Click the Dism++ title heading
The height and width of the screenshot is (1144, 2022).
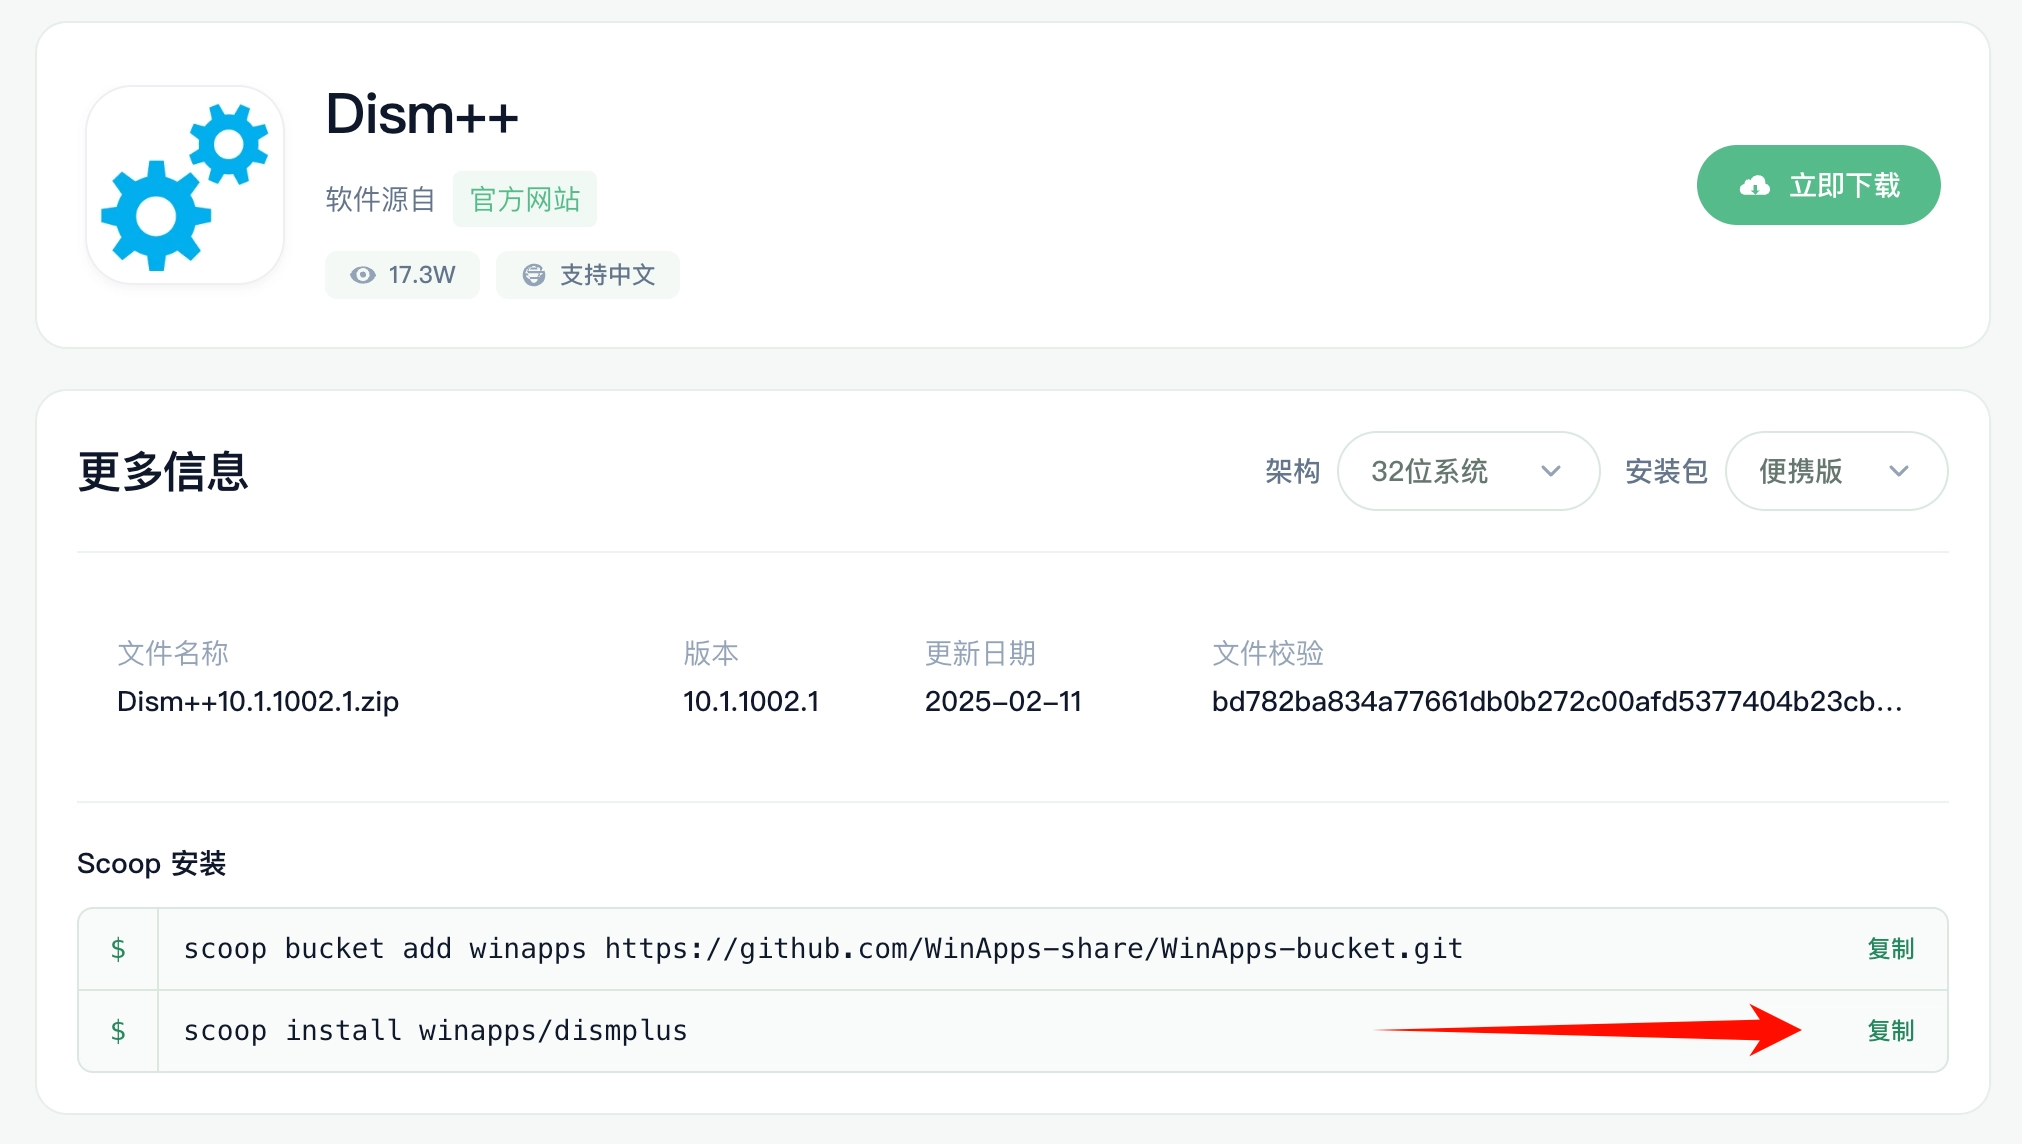422,114
